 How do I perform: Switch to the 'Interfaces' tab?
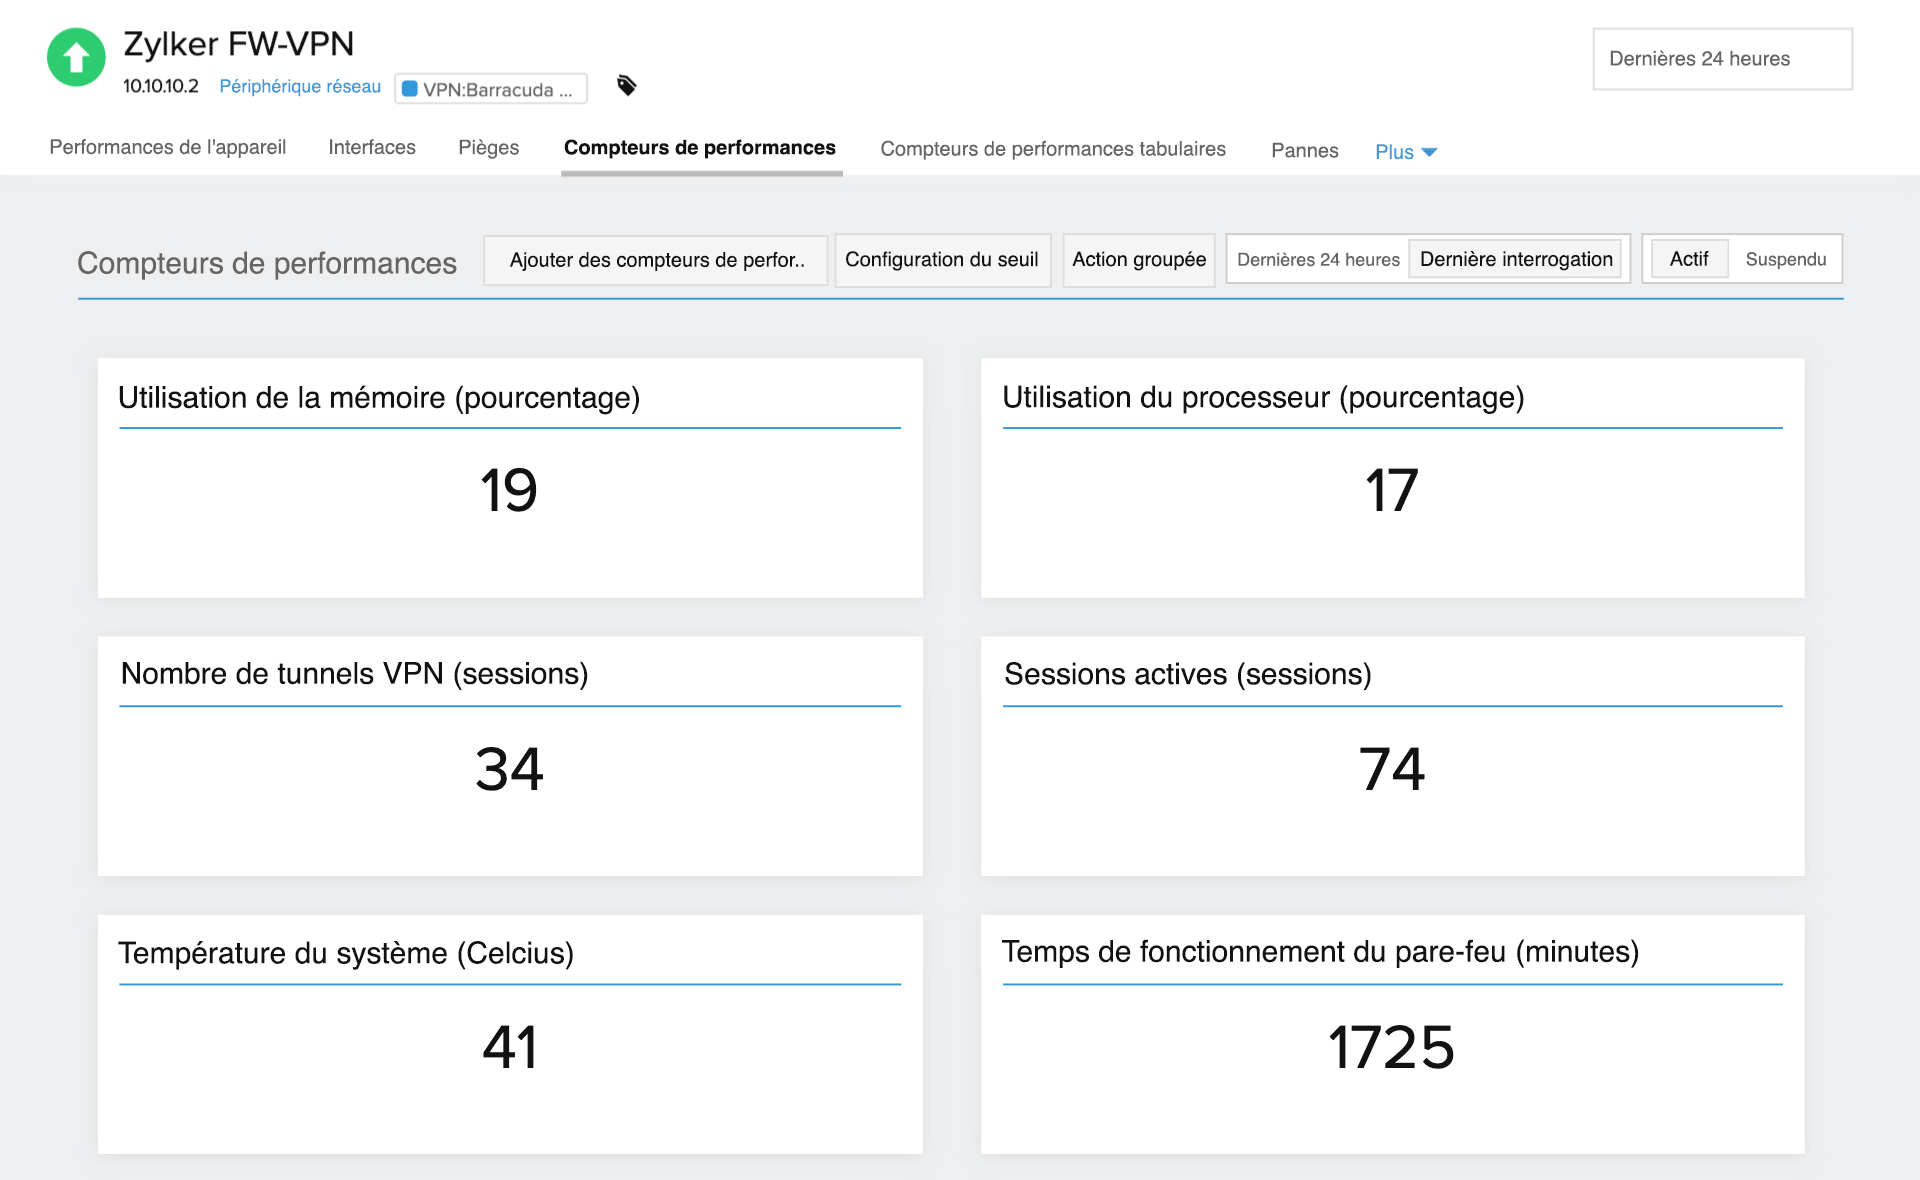[371, 147]
